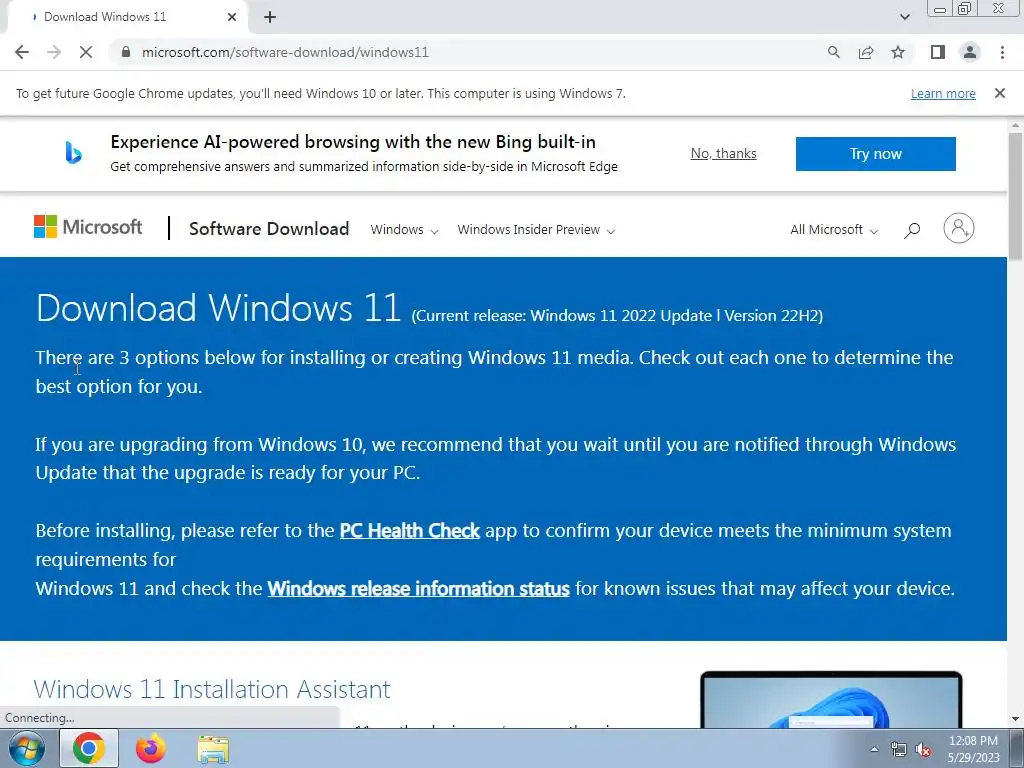Open a new tab with the plus button

coord(270,17)
